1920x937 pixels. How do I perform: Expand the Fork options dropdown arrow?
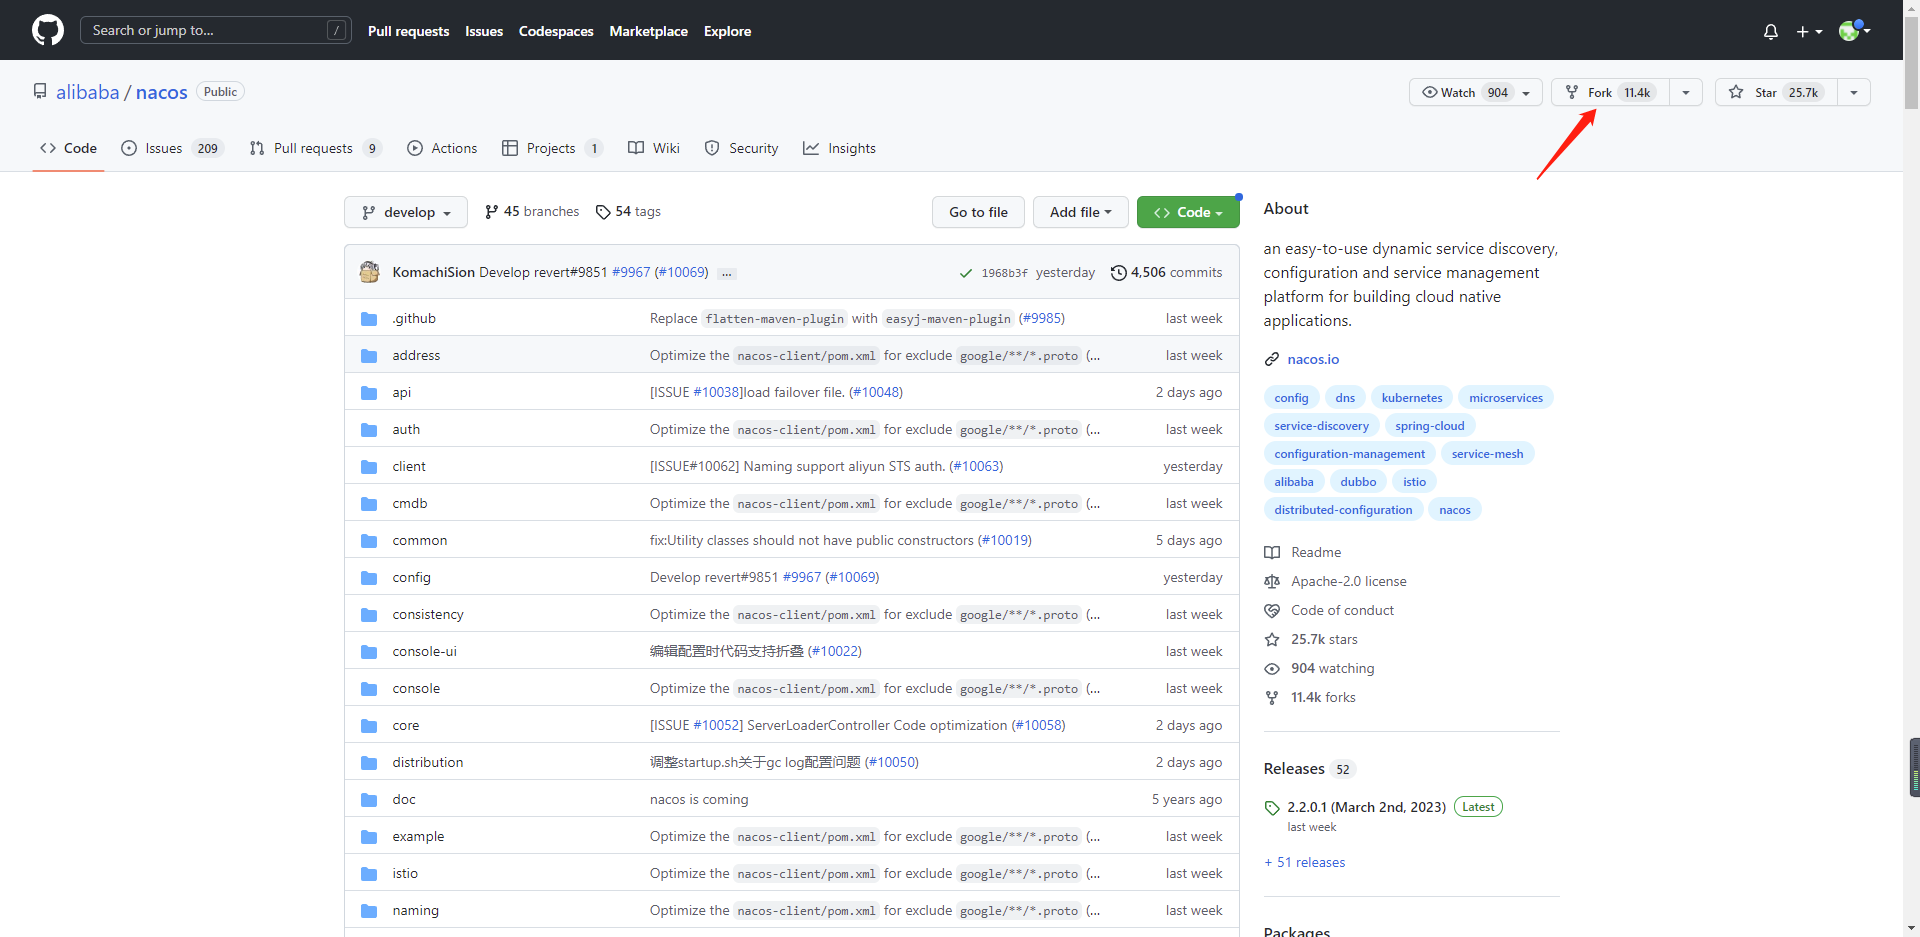tap(1686, 92)
